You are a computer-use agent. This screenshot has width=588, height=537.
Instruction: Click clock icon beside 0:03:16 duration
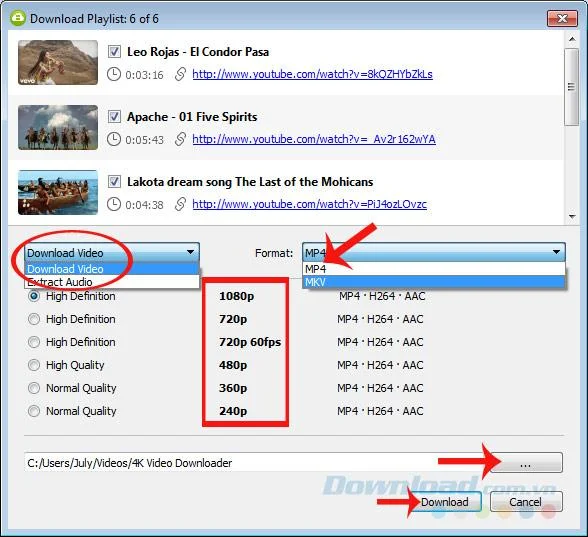pyautogui.click(x=114, y=74)
